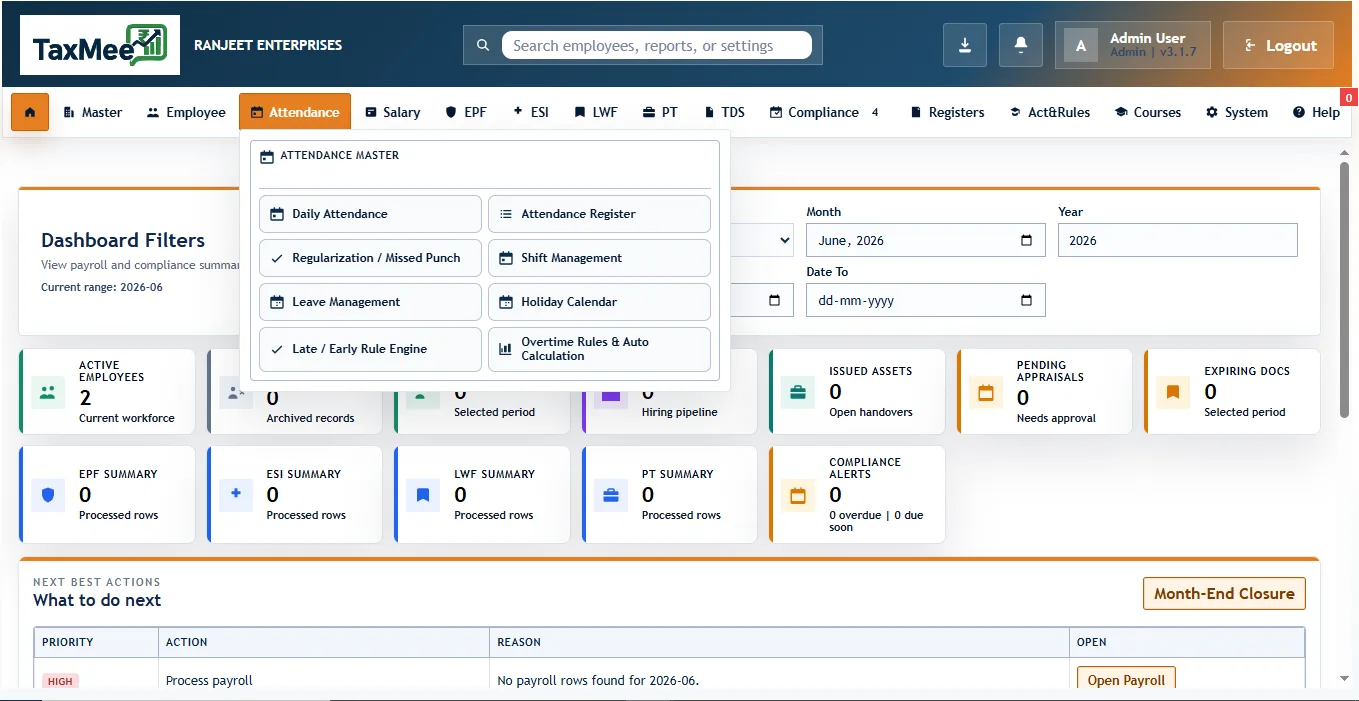Click 'What to do next' heading
Screen dimensions: 1359x701
(97, 600)
